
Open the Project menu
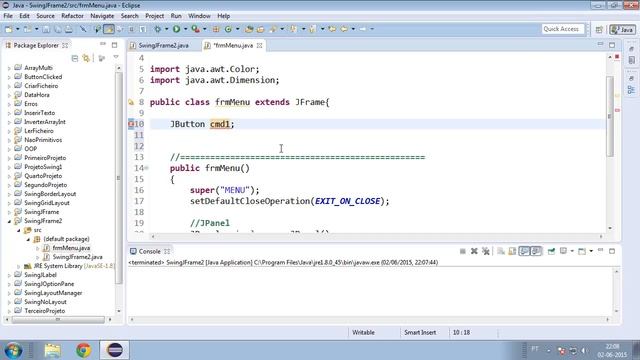[154, 16]
